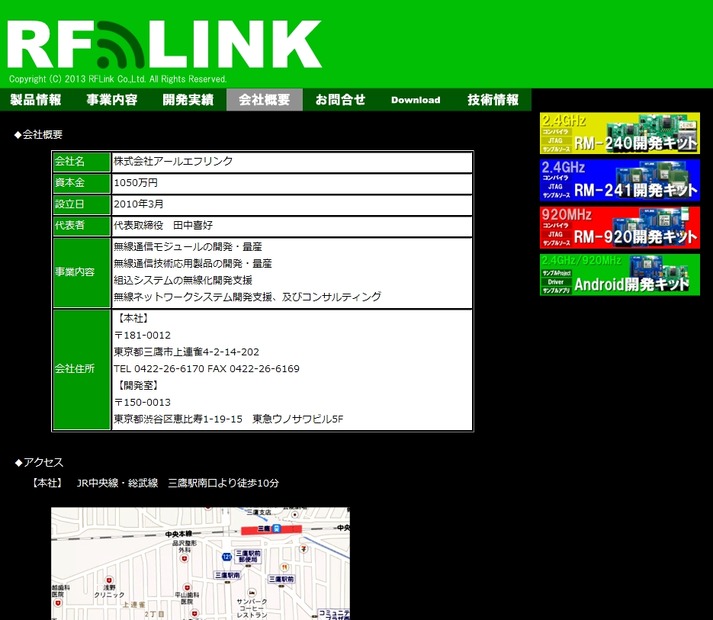Click the 事業内容 table row label
713x620 pixels.
pyautogui.click(x=82, y=272)
